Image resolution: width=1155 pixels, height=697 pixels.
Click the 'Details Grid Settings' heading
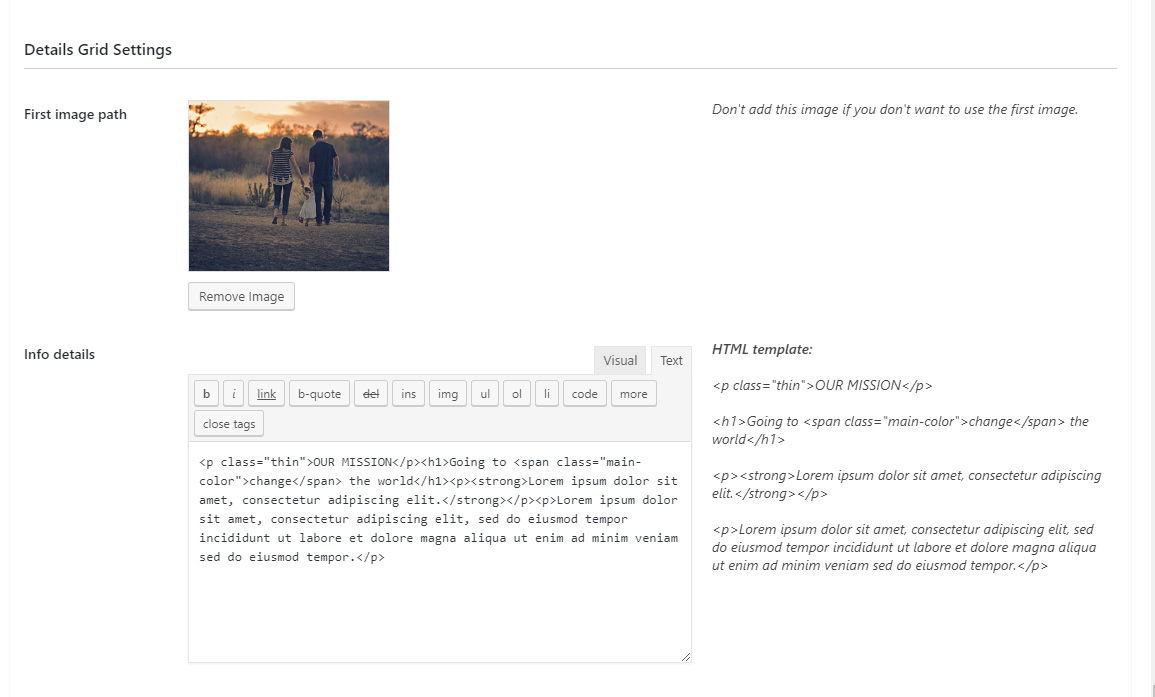click(98, 49)
